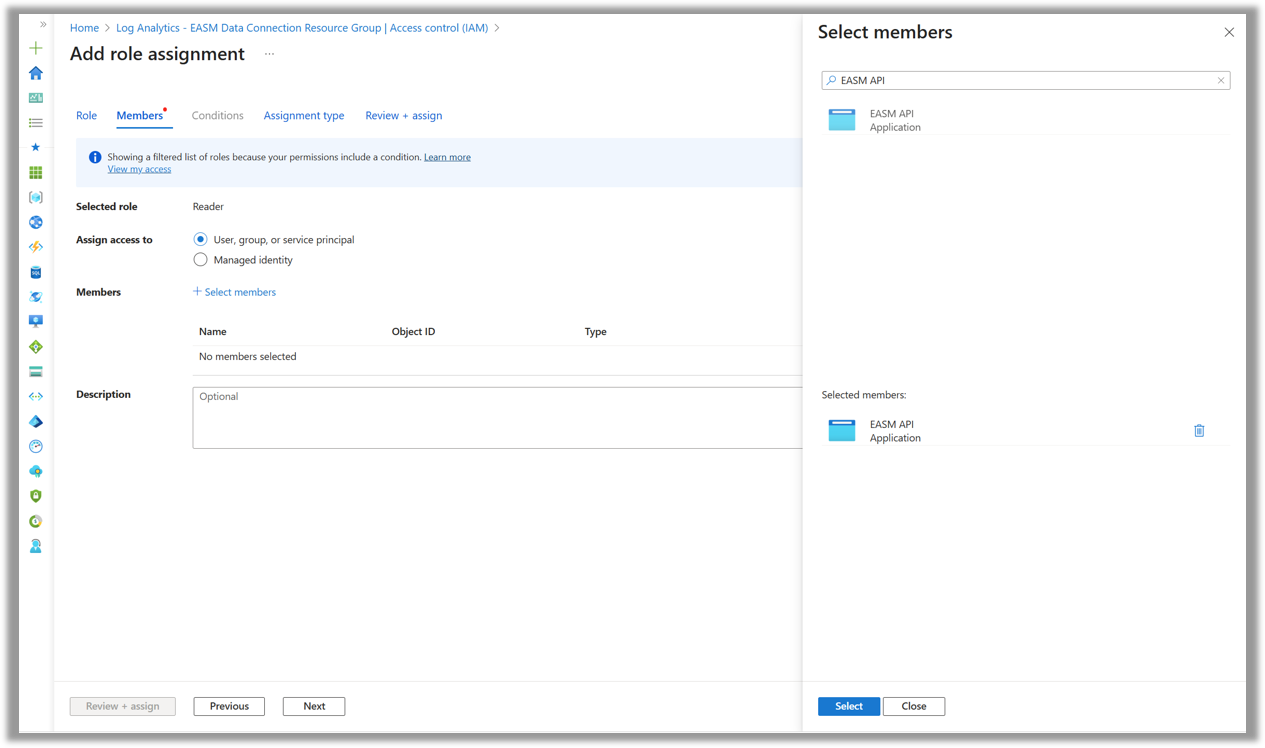Open Azure Home from the sidebar
The height and width of the screenshot is (748, 1265).
point(36,72)
